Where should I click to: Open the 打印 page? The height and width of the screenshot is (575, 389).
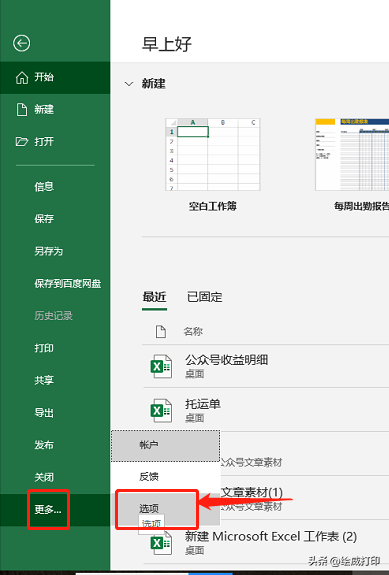pyautogui.click(x=44, y=348)
